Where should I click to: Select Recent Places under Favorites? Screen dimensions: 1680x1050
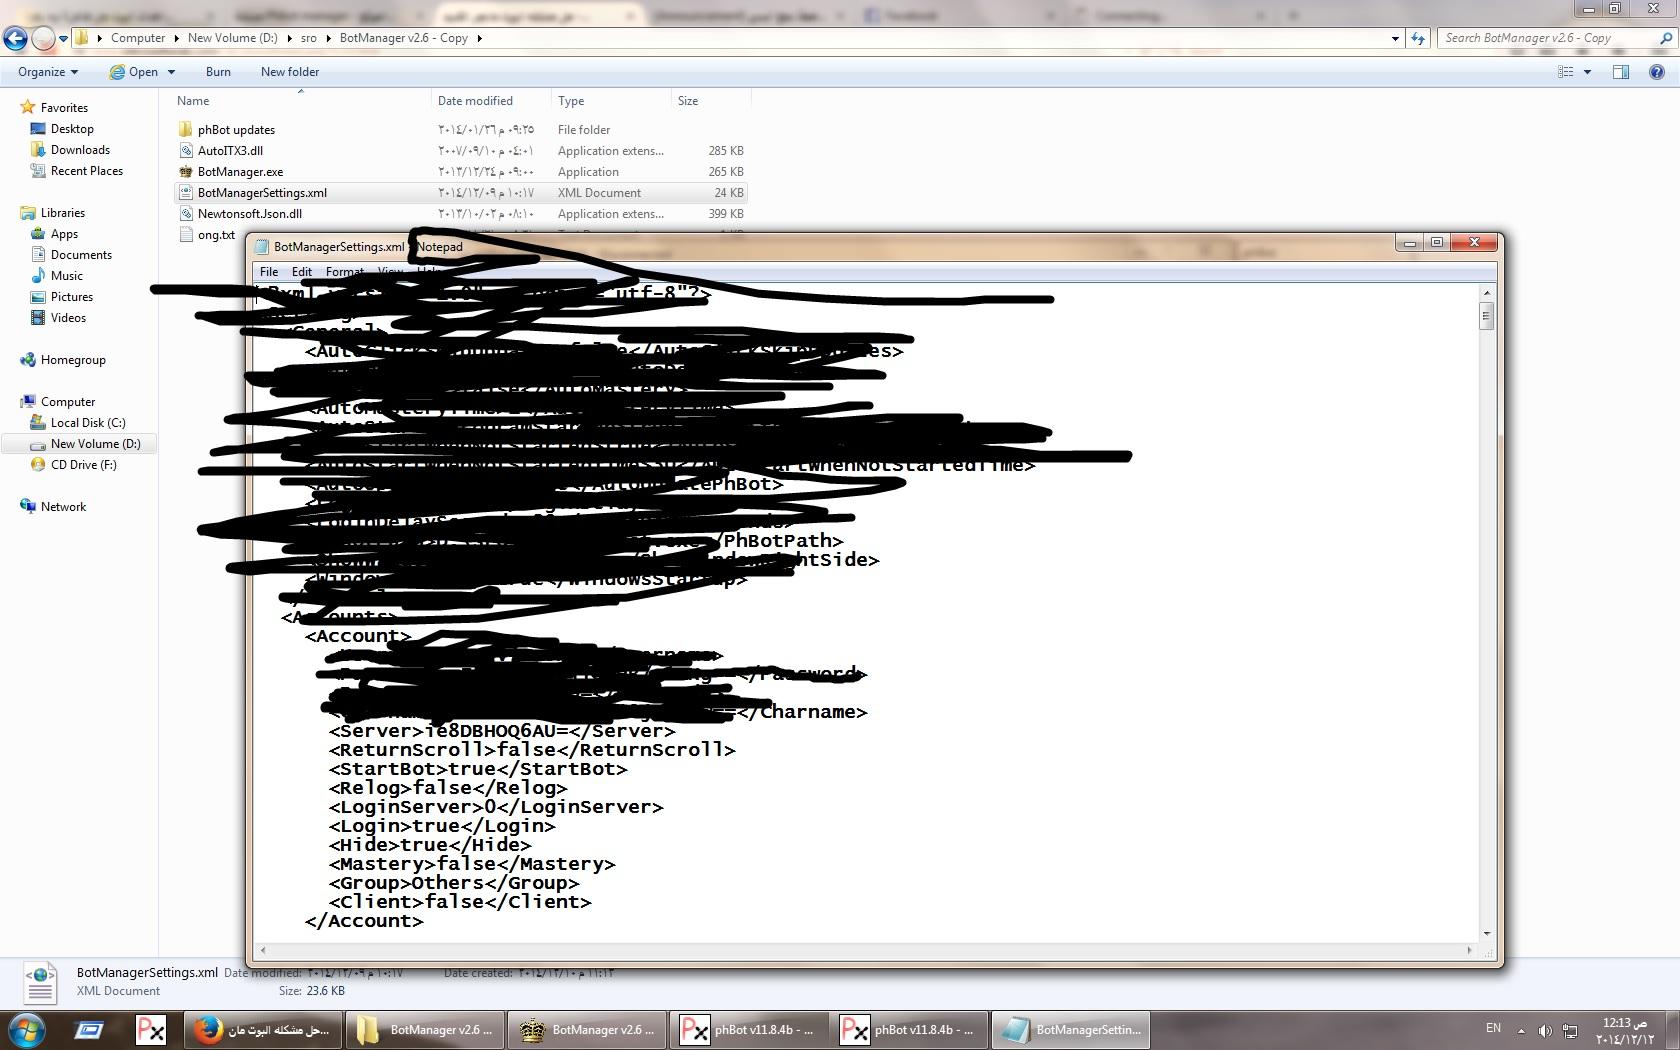point(86,171)
